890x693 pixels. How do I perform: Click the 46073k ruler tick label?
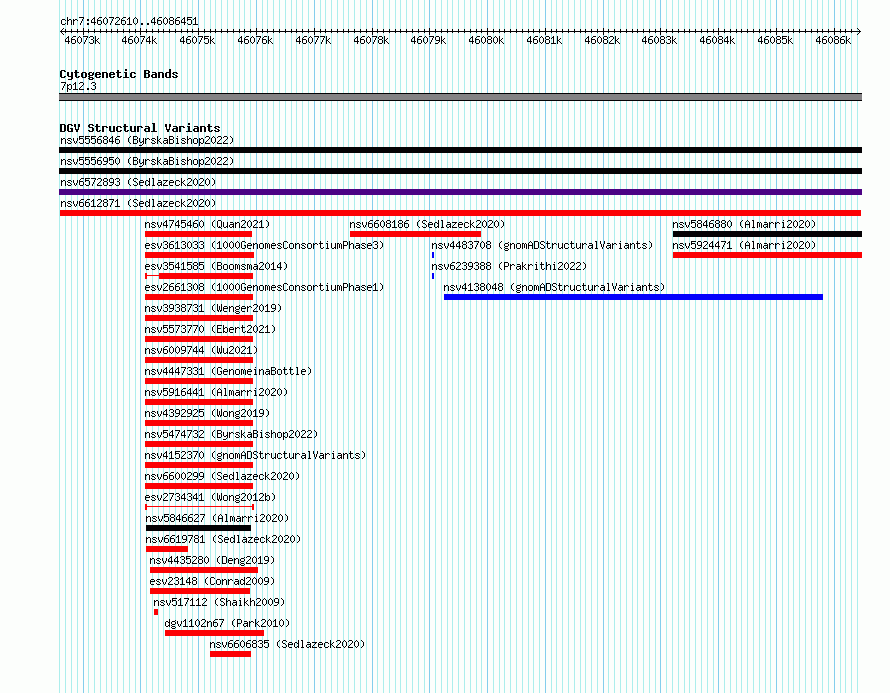(82, 40)
